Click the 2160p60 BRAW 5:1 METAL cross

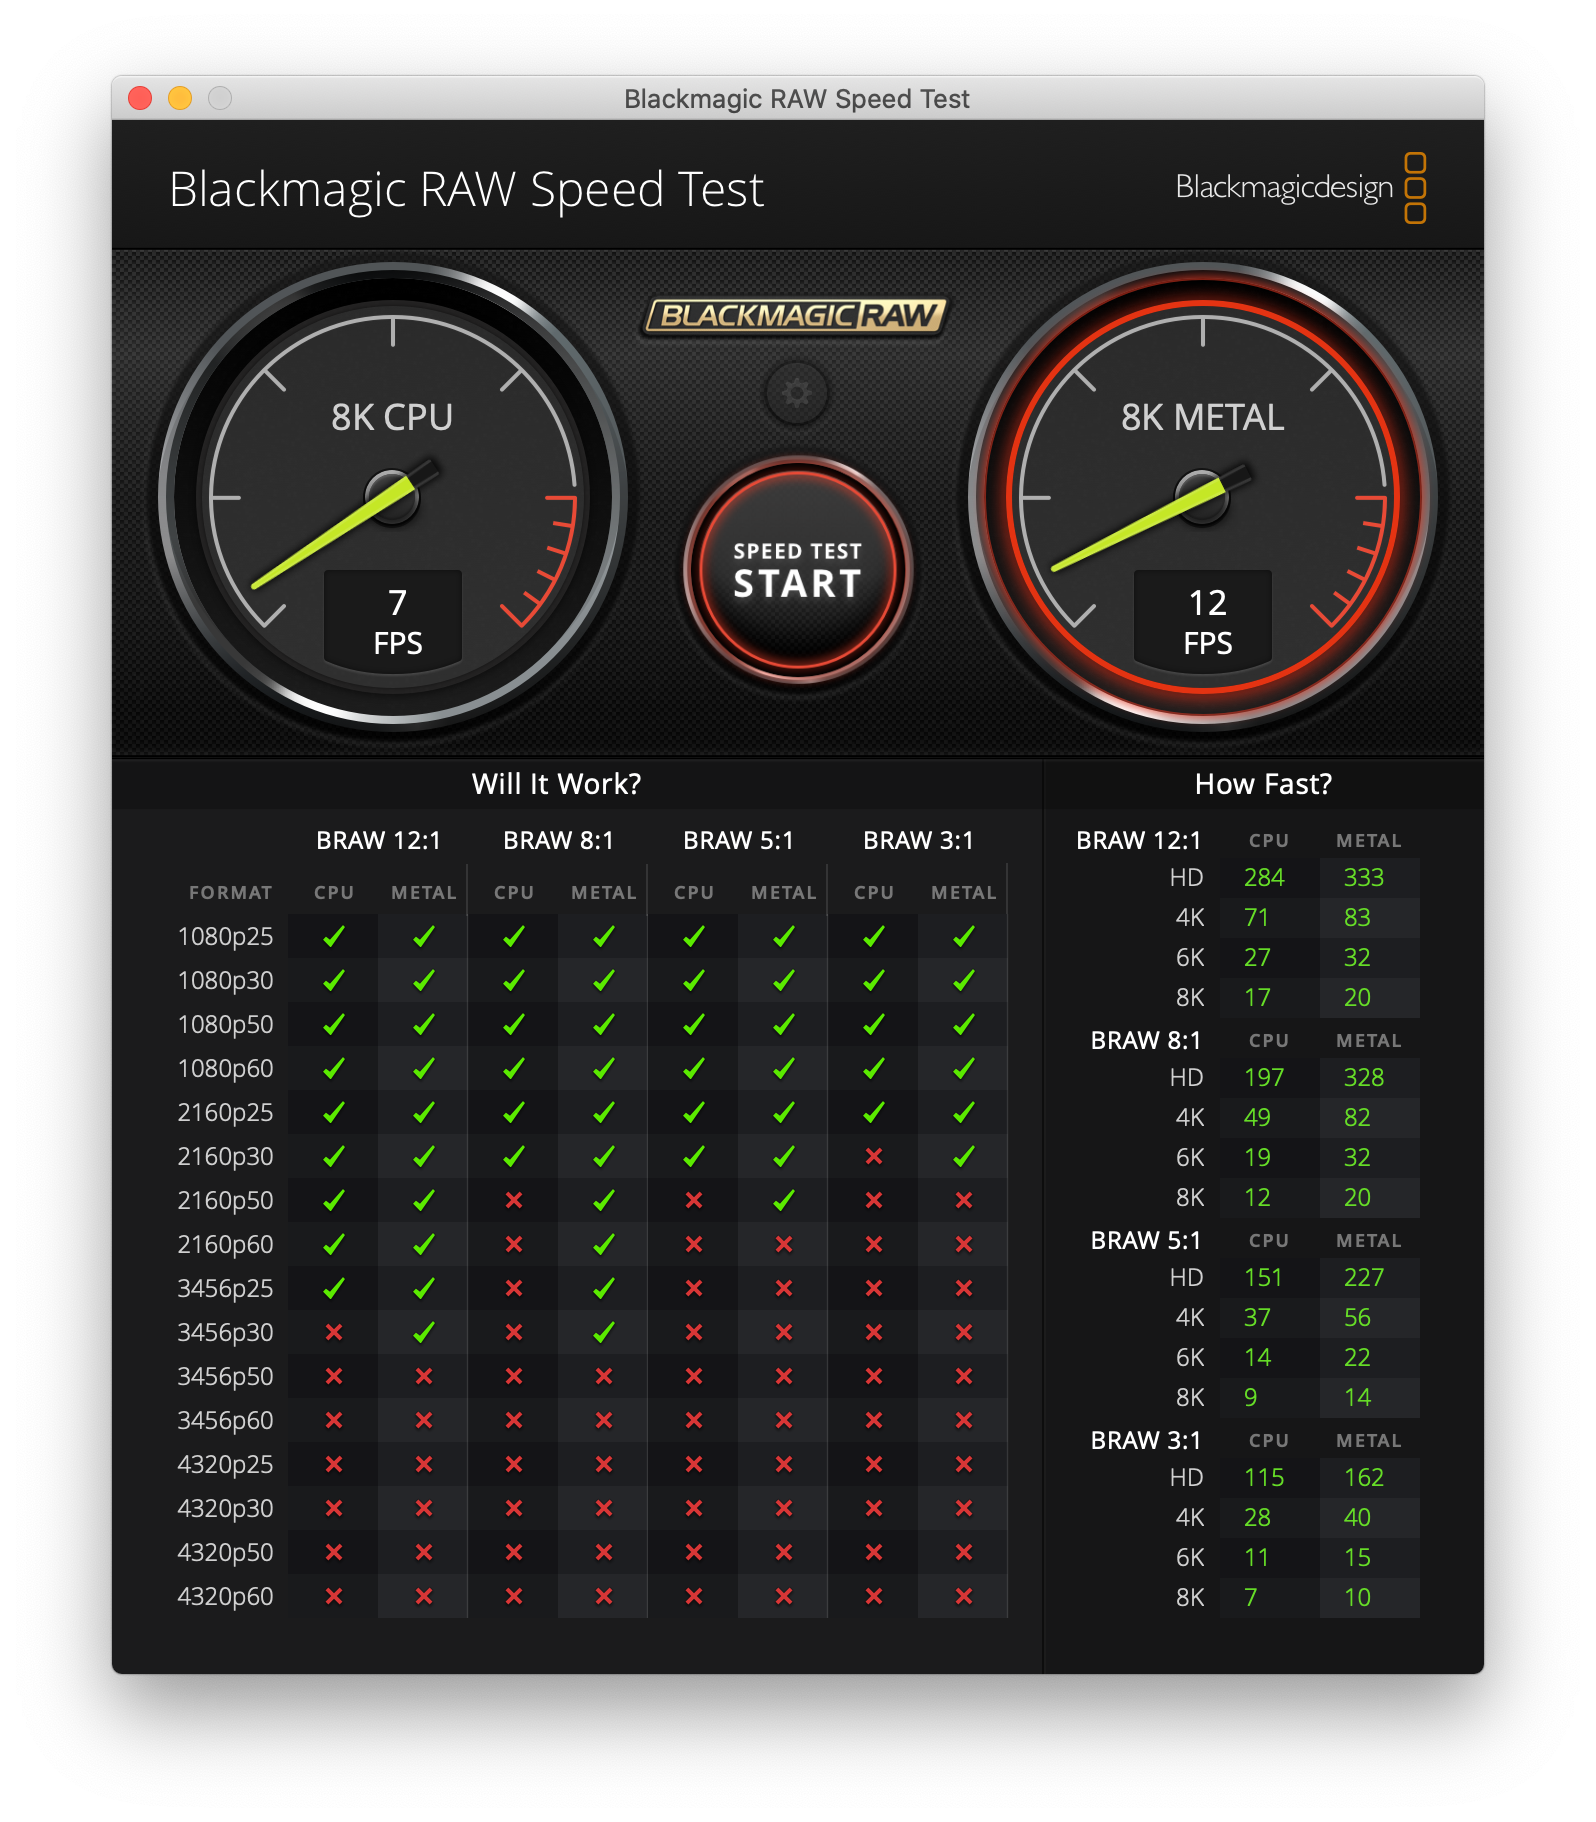pyautogui.click(x=784, y=1245)
